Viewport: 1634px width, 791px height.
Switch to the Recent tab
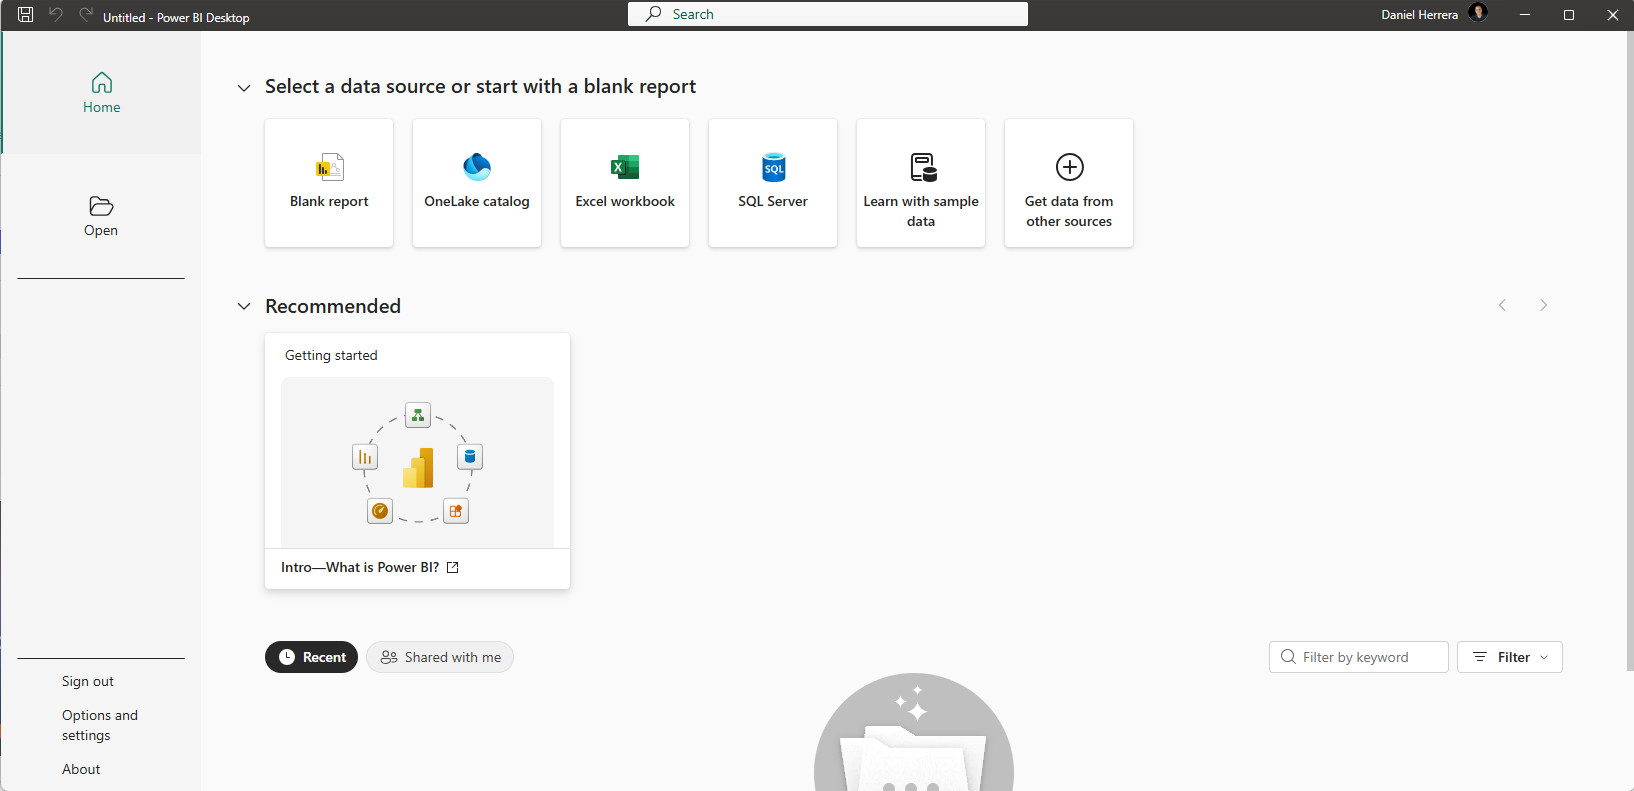point(311,657)
